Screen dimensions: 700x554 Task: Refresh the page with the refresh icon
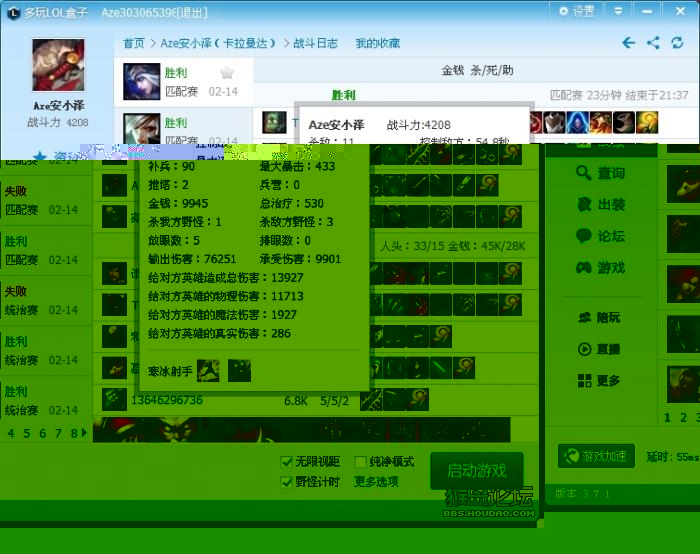[677, 43]
